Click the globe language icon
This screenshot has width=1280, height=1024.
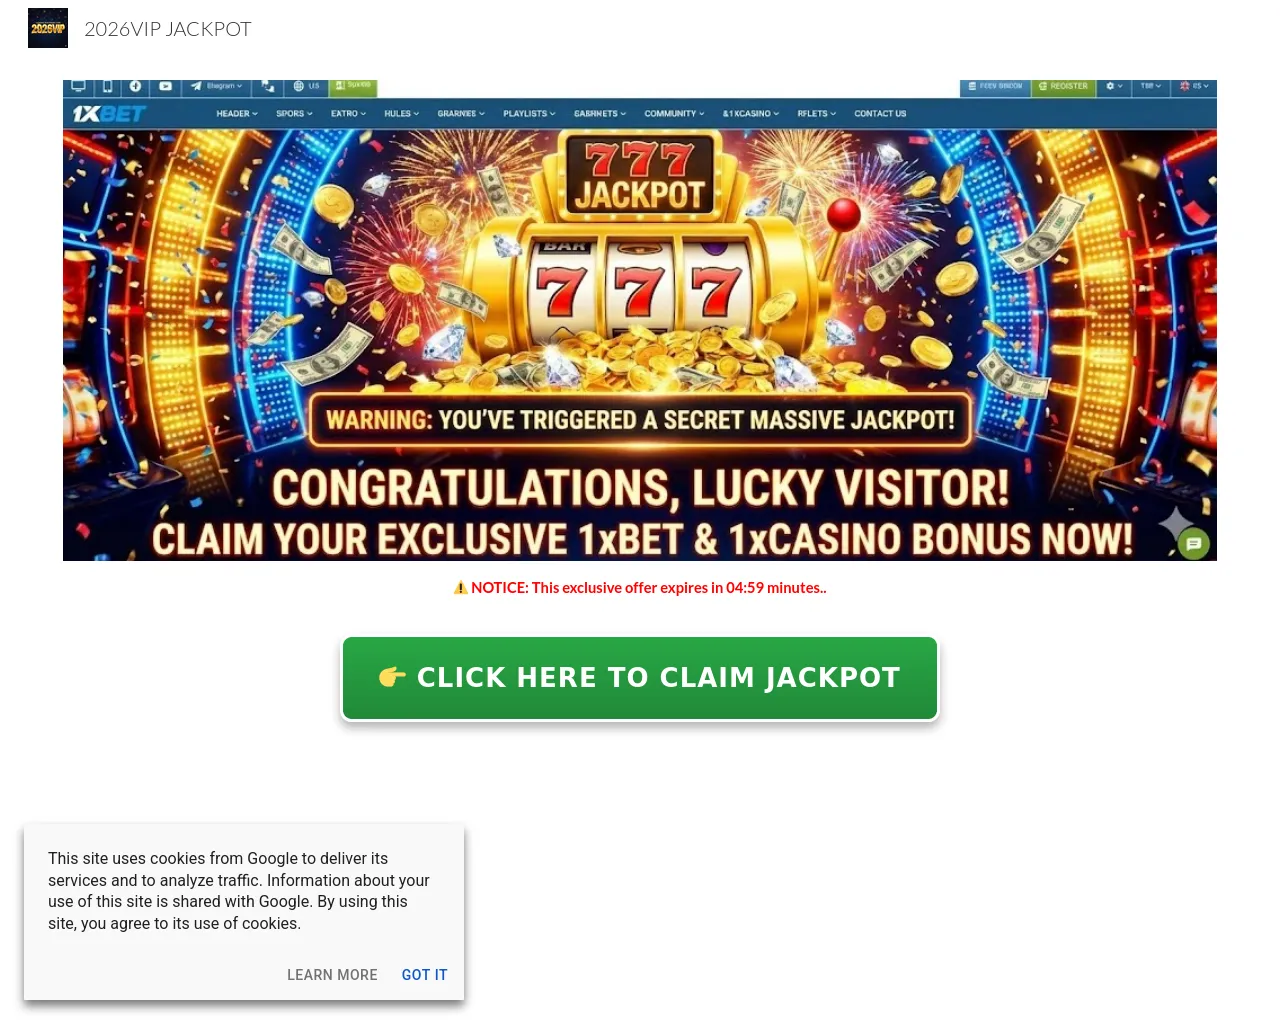pyautogui.click(x=298, y=86)
